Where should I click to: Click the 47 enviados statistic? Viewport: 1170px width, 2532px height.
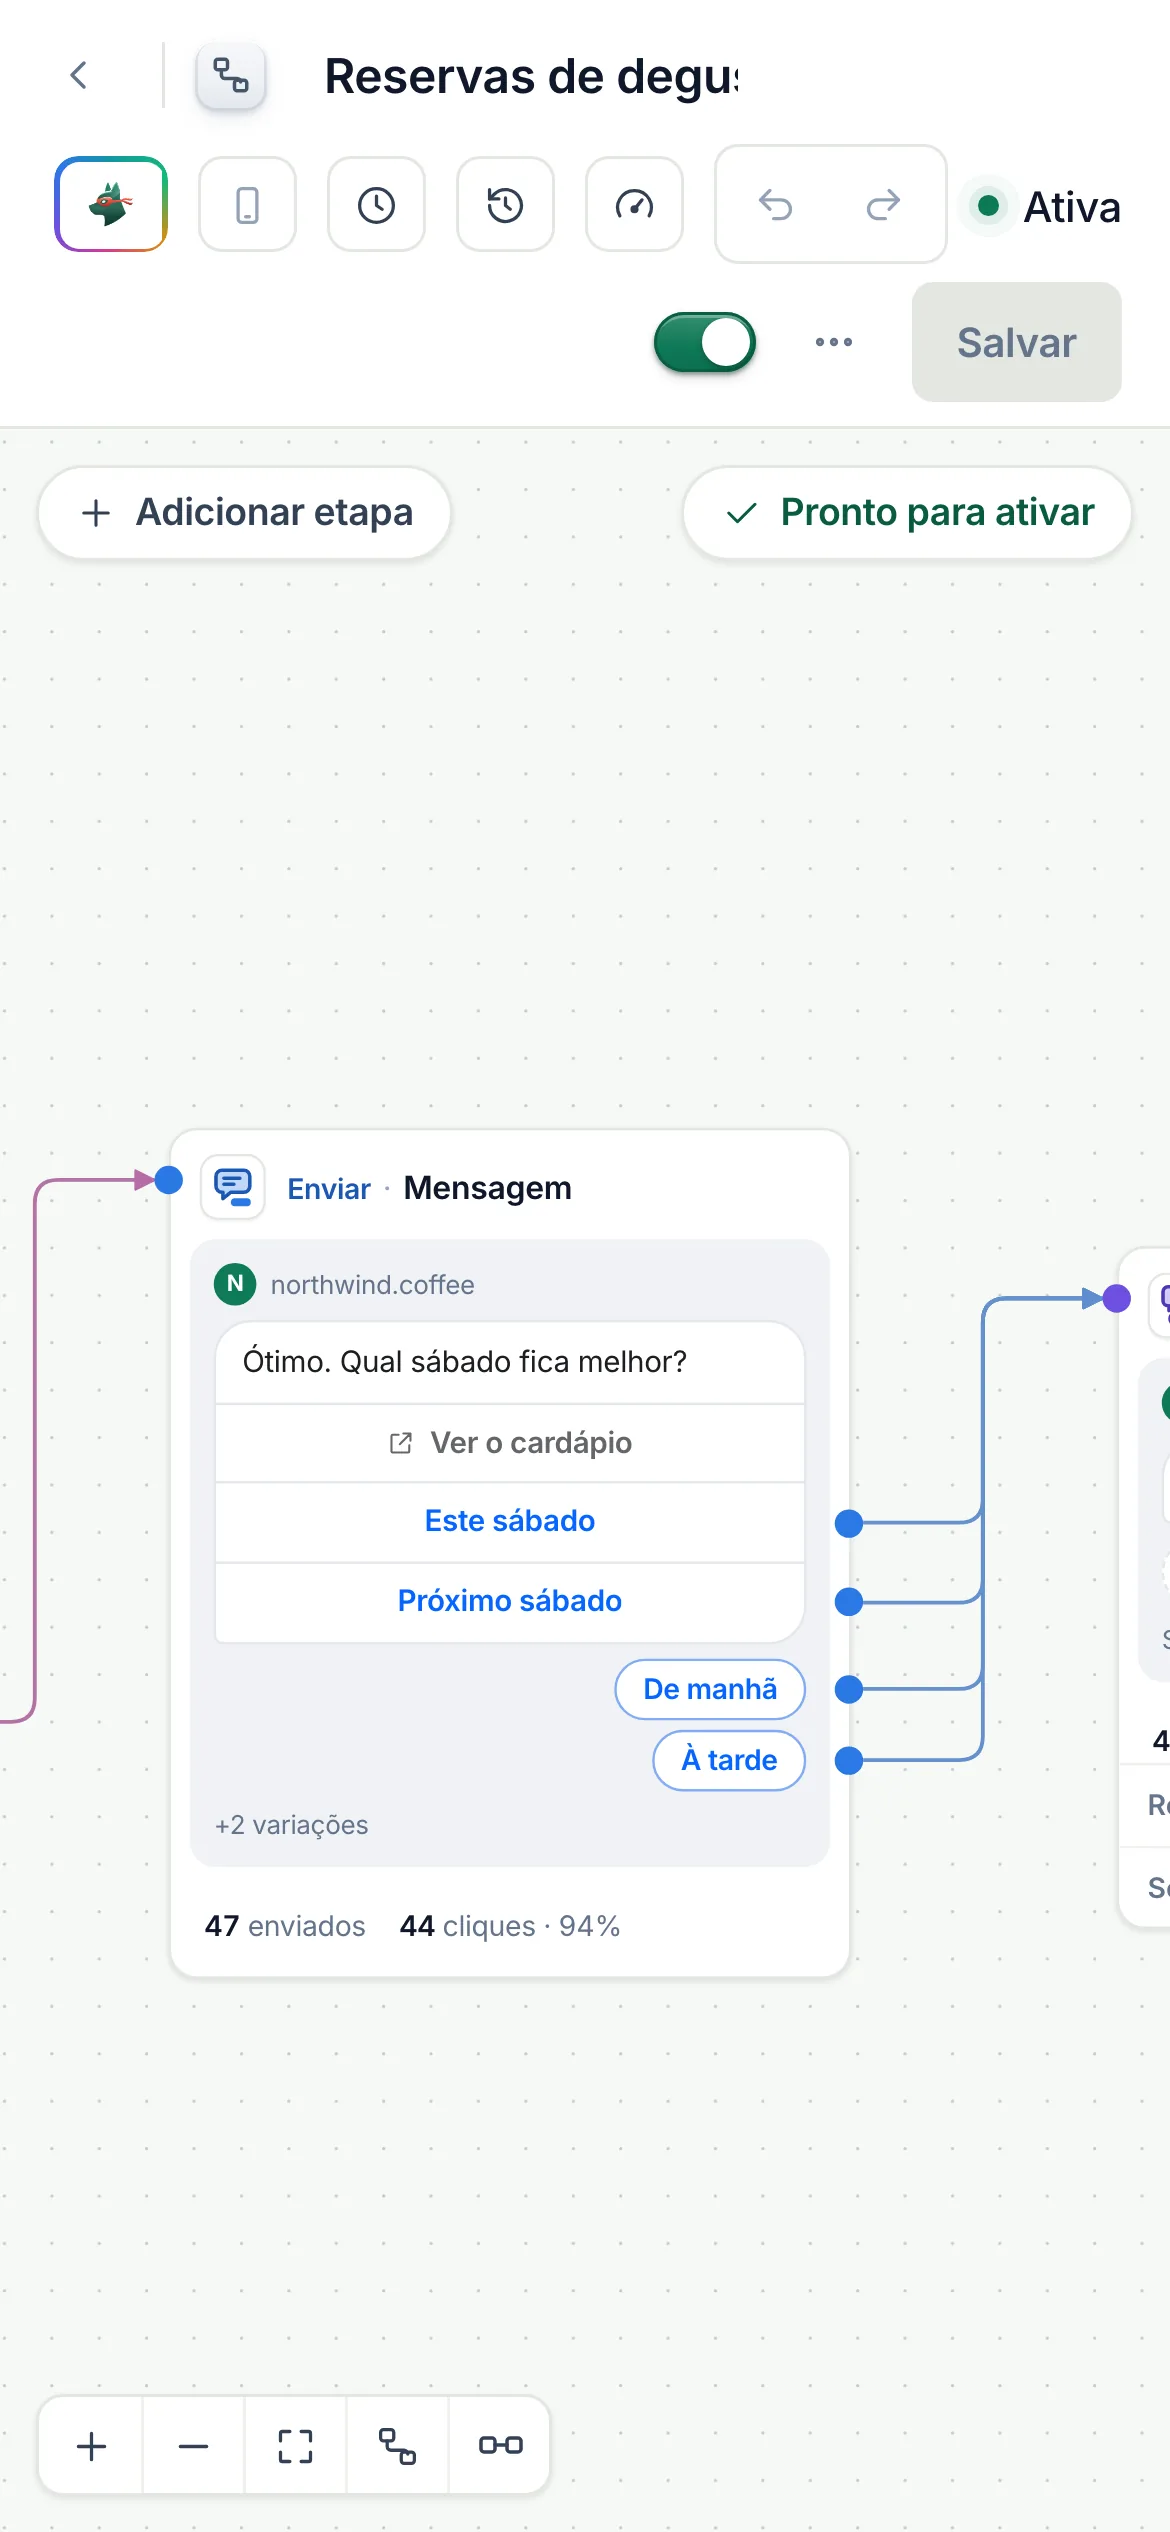[x=285, y=1926]
